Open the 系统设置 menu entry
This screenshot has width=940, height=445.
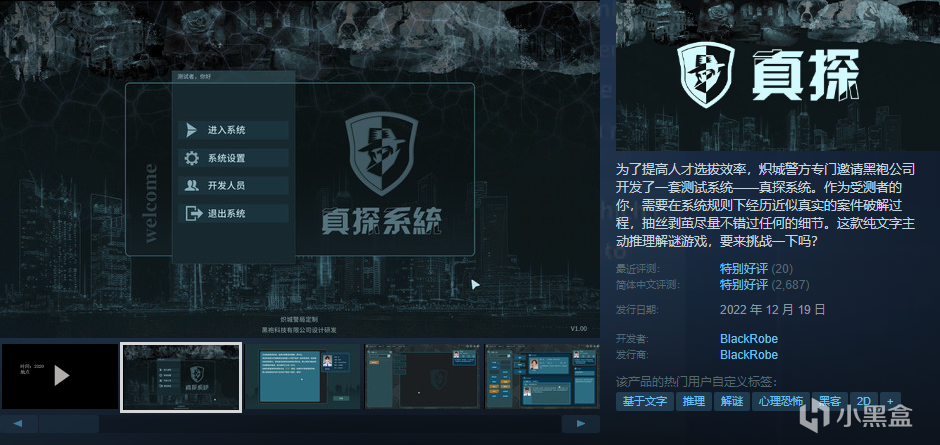(233, 158)
